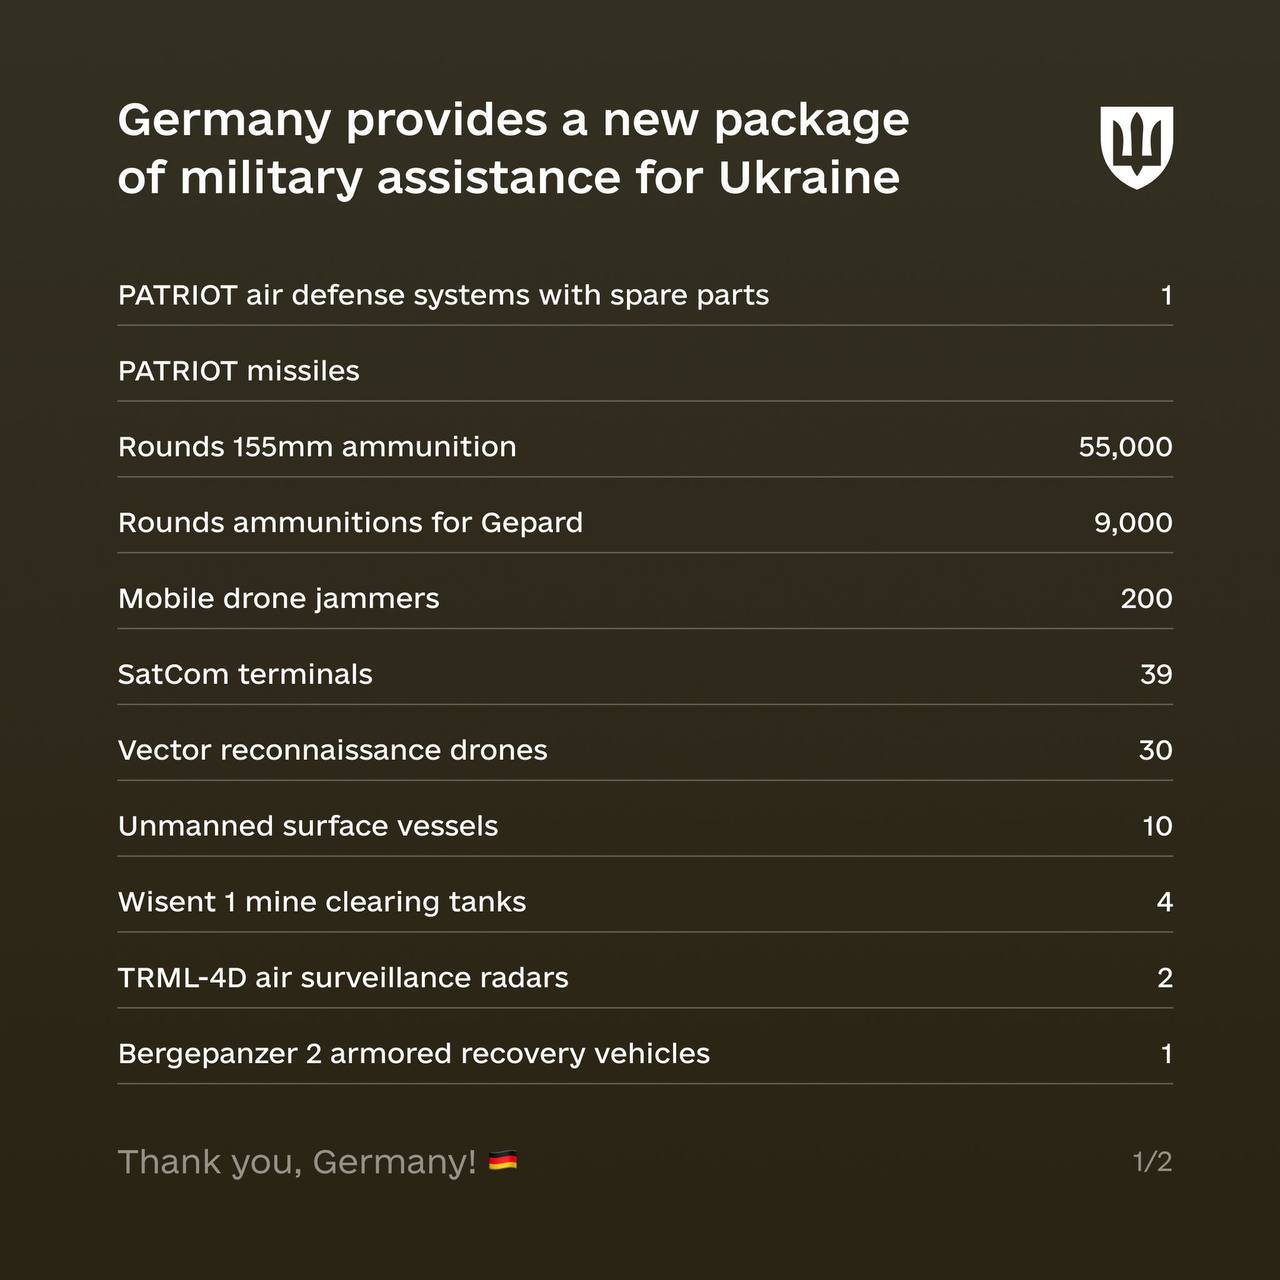Screen dimensions: 1280x1280
Task: Click the Unmanned surface vessels label
Action: (307, 826)
